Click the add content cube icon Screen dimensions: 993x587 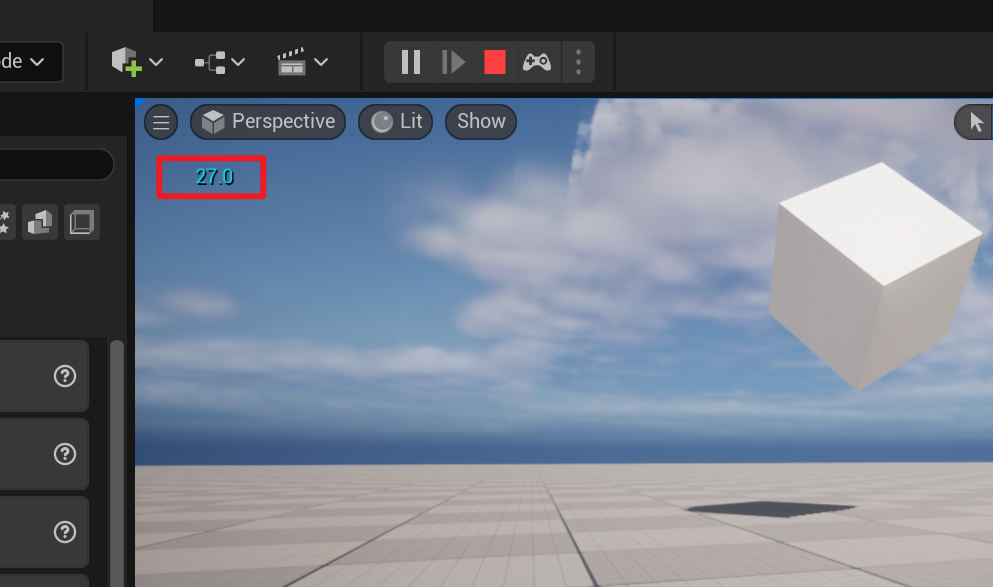click(x=126, y=62)
